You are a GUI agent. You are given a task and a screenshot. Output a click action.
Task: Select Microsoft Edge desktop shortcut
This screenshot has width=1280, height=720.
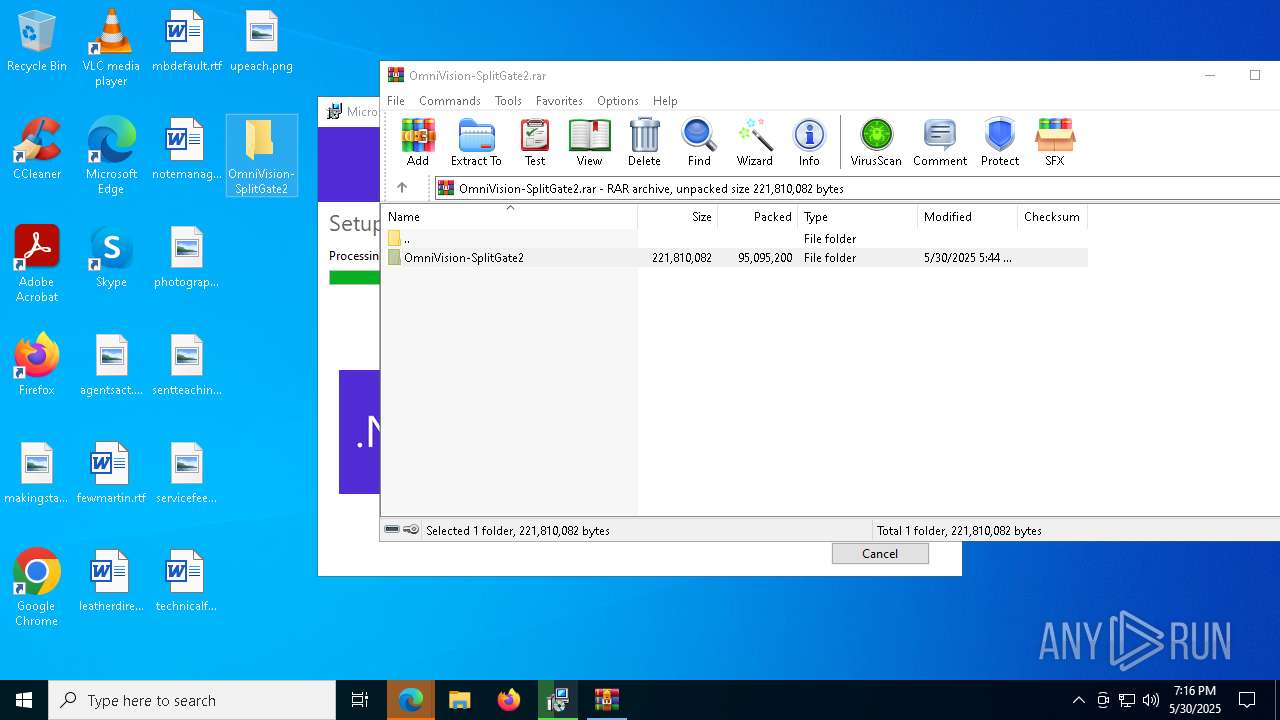(111, 156)
